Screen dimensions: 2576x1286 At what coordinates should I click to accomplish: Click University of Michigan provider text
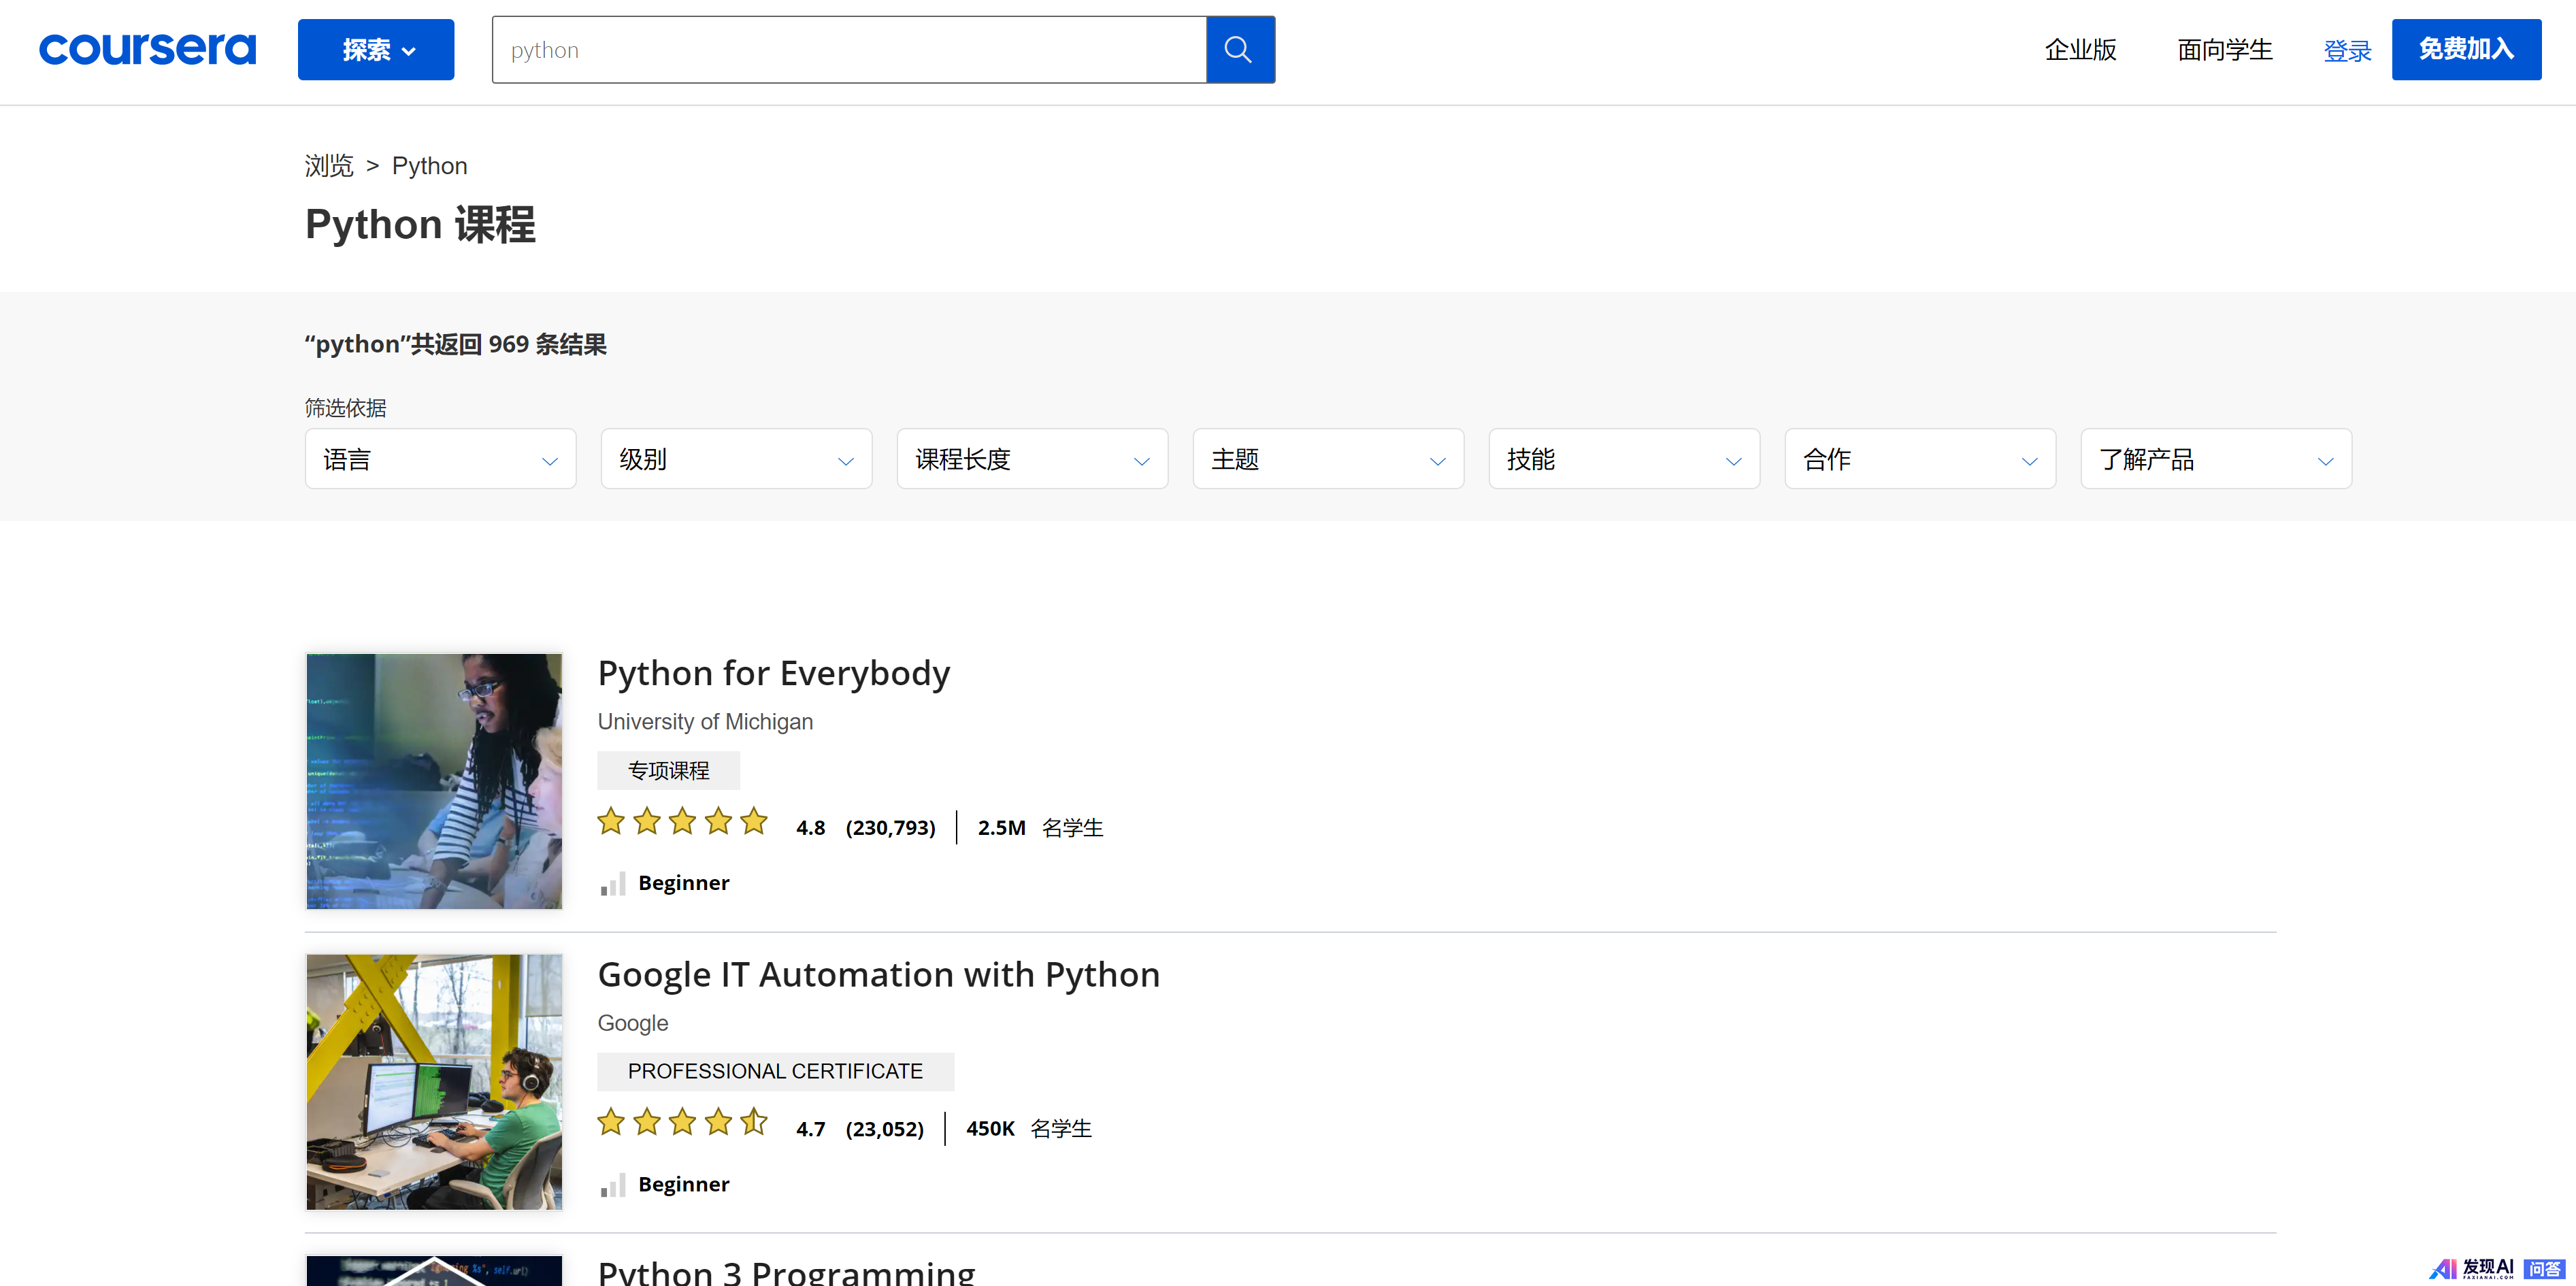[705, 722]
